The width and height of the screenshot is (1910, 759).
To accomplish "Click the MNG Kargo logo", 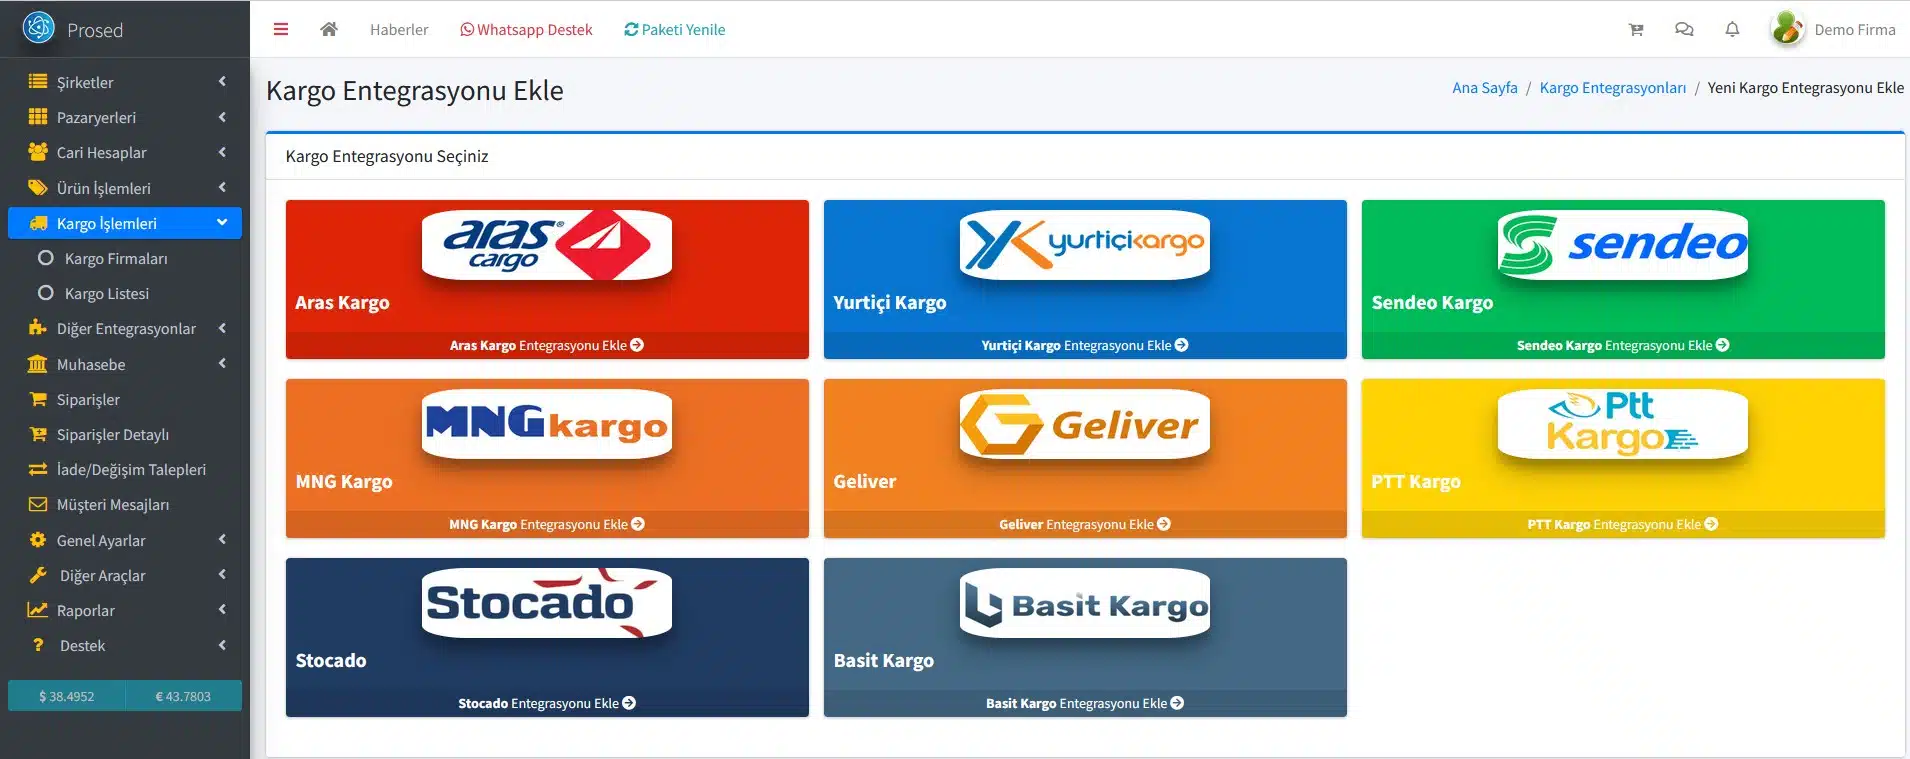I will point(547,424).
